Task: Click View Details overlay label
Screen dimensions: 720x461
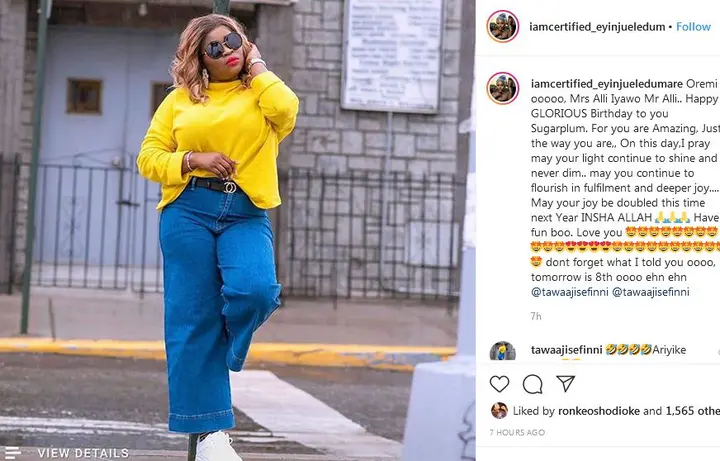Action: [83, 453]
